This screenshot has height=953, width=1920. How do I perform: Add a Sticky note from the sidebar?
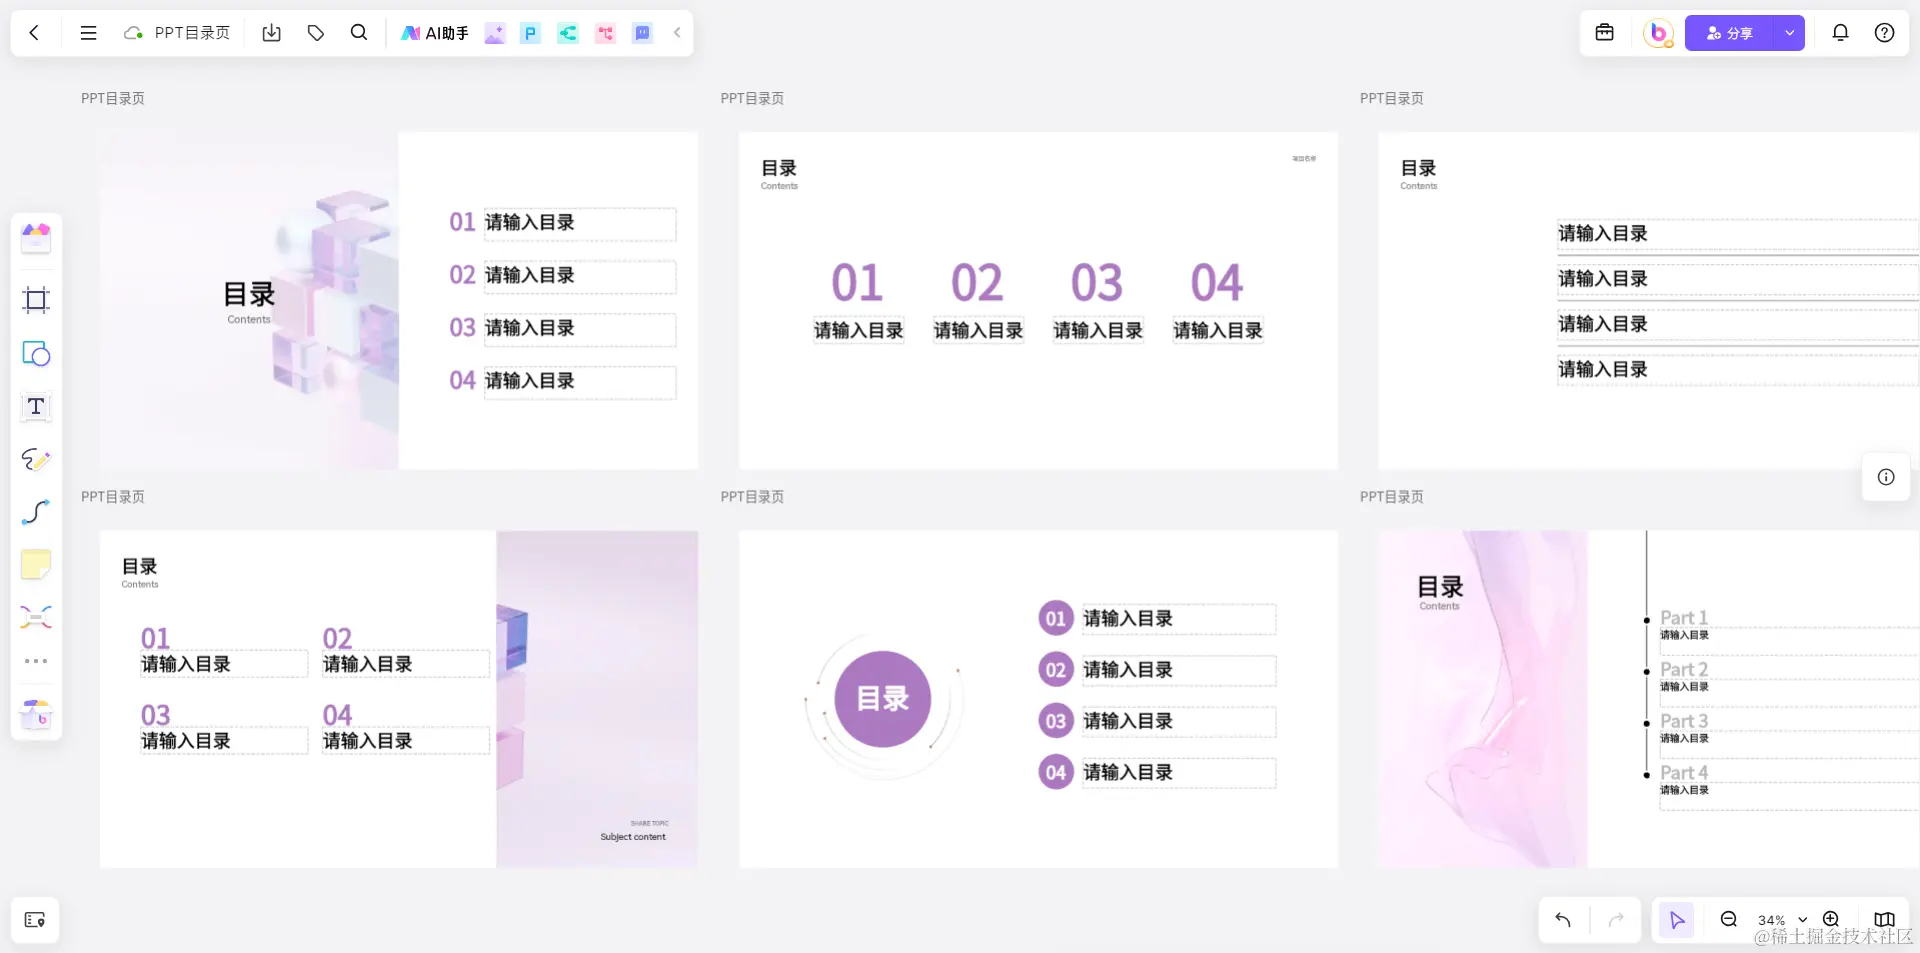(35, 564)
